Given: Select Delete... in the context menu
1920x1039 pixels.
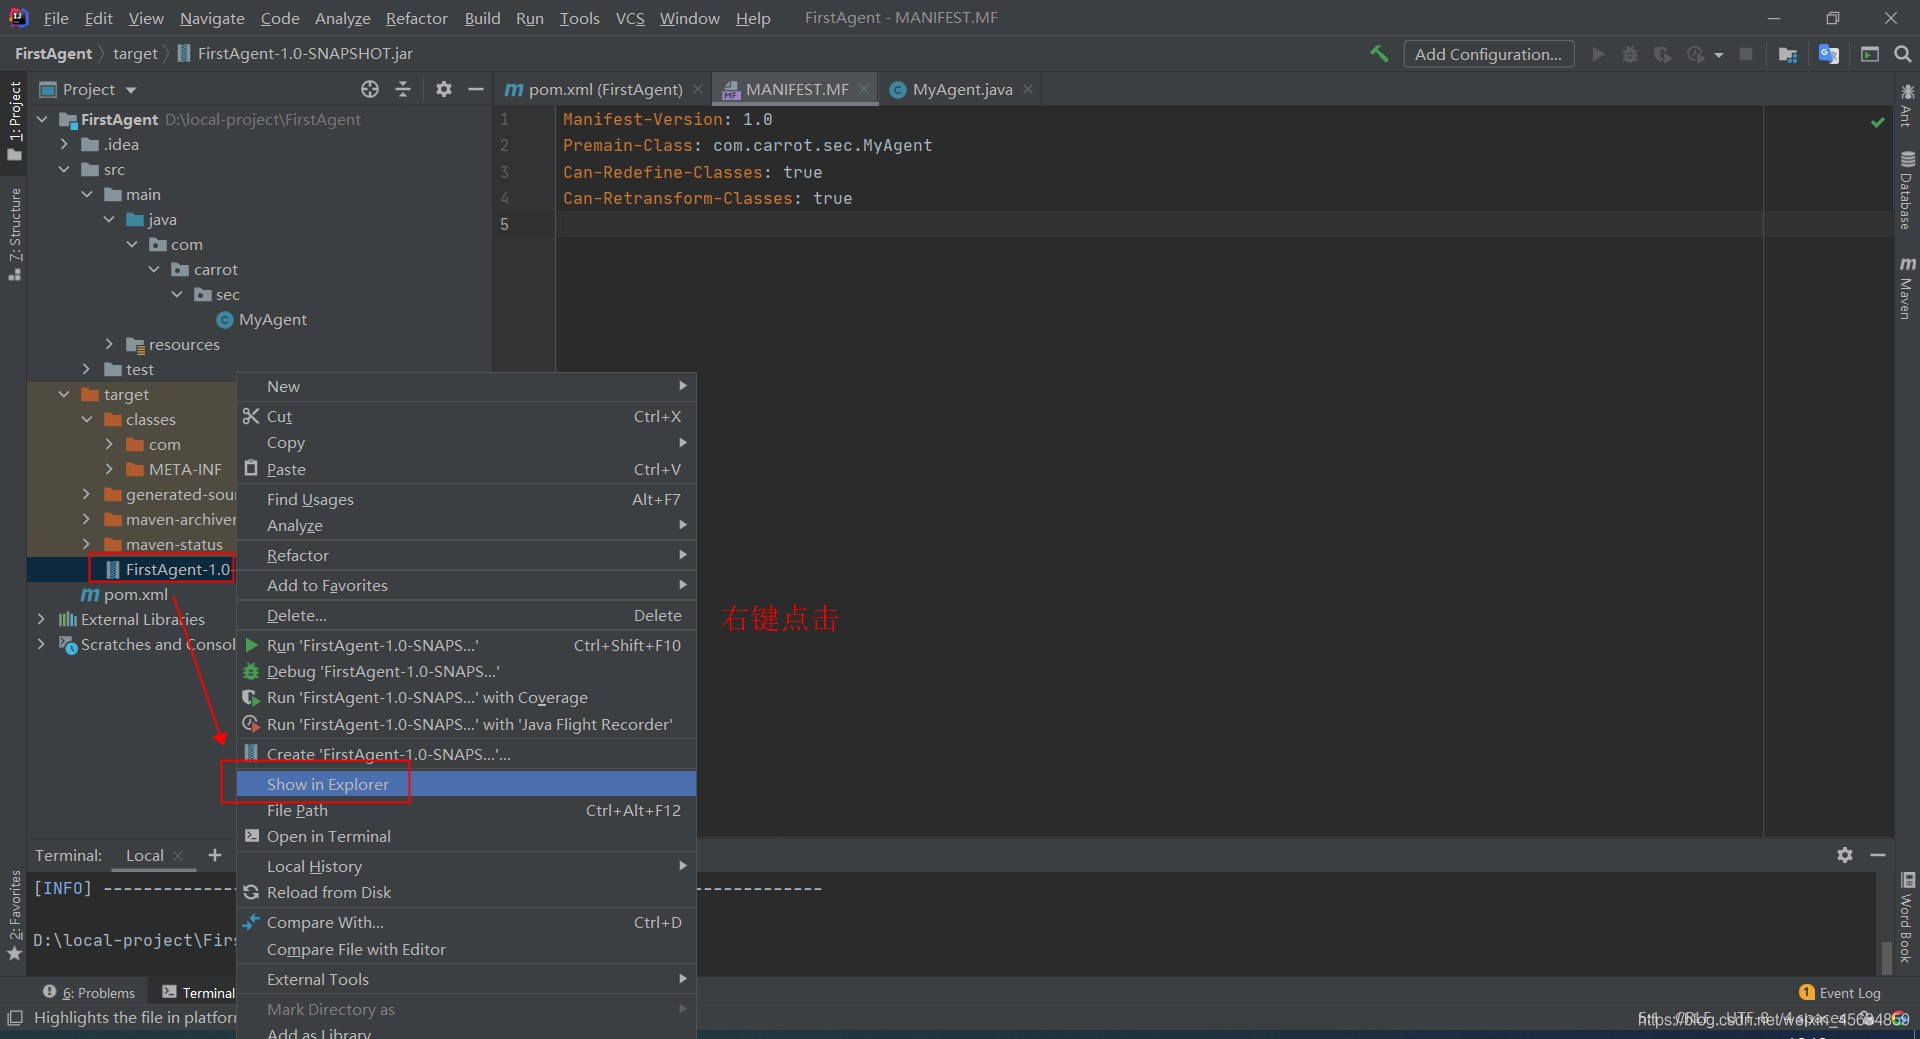Looking at the screenshot, I should [x=466, y=615].
